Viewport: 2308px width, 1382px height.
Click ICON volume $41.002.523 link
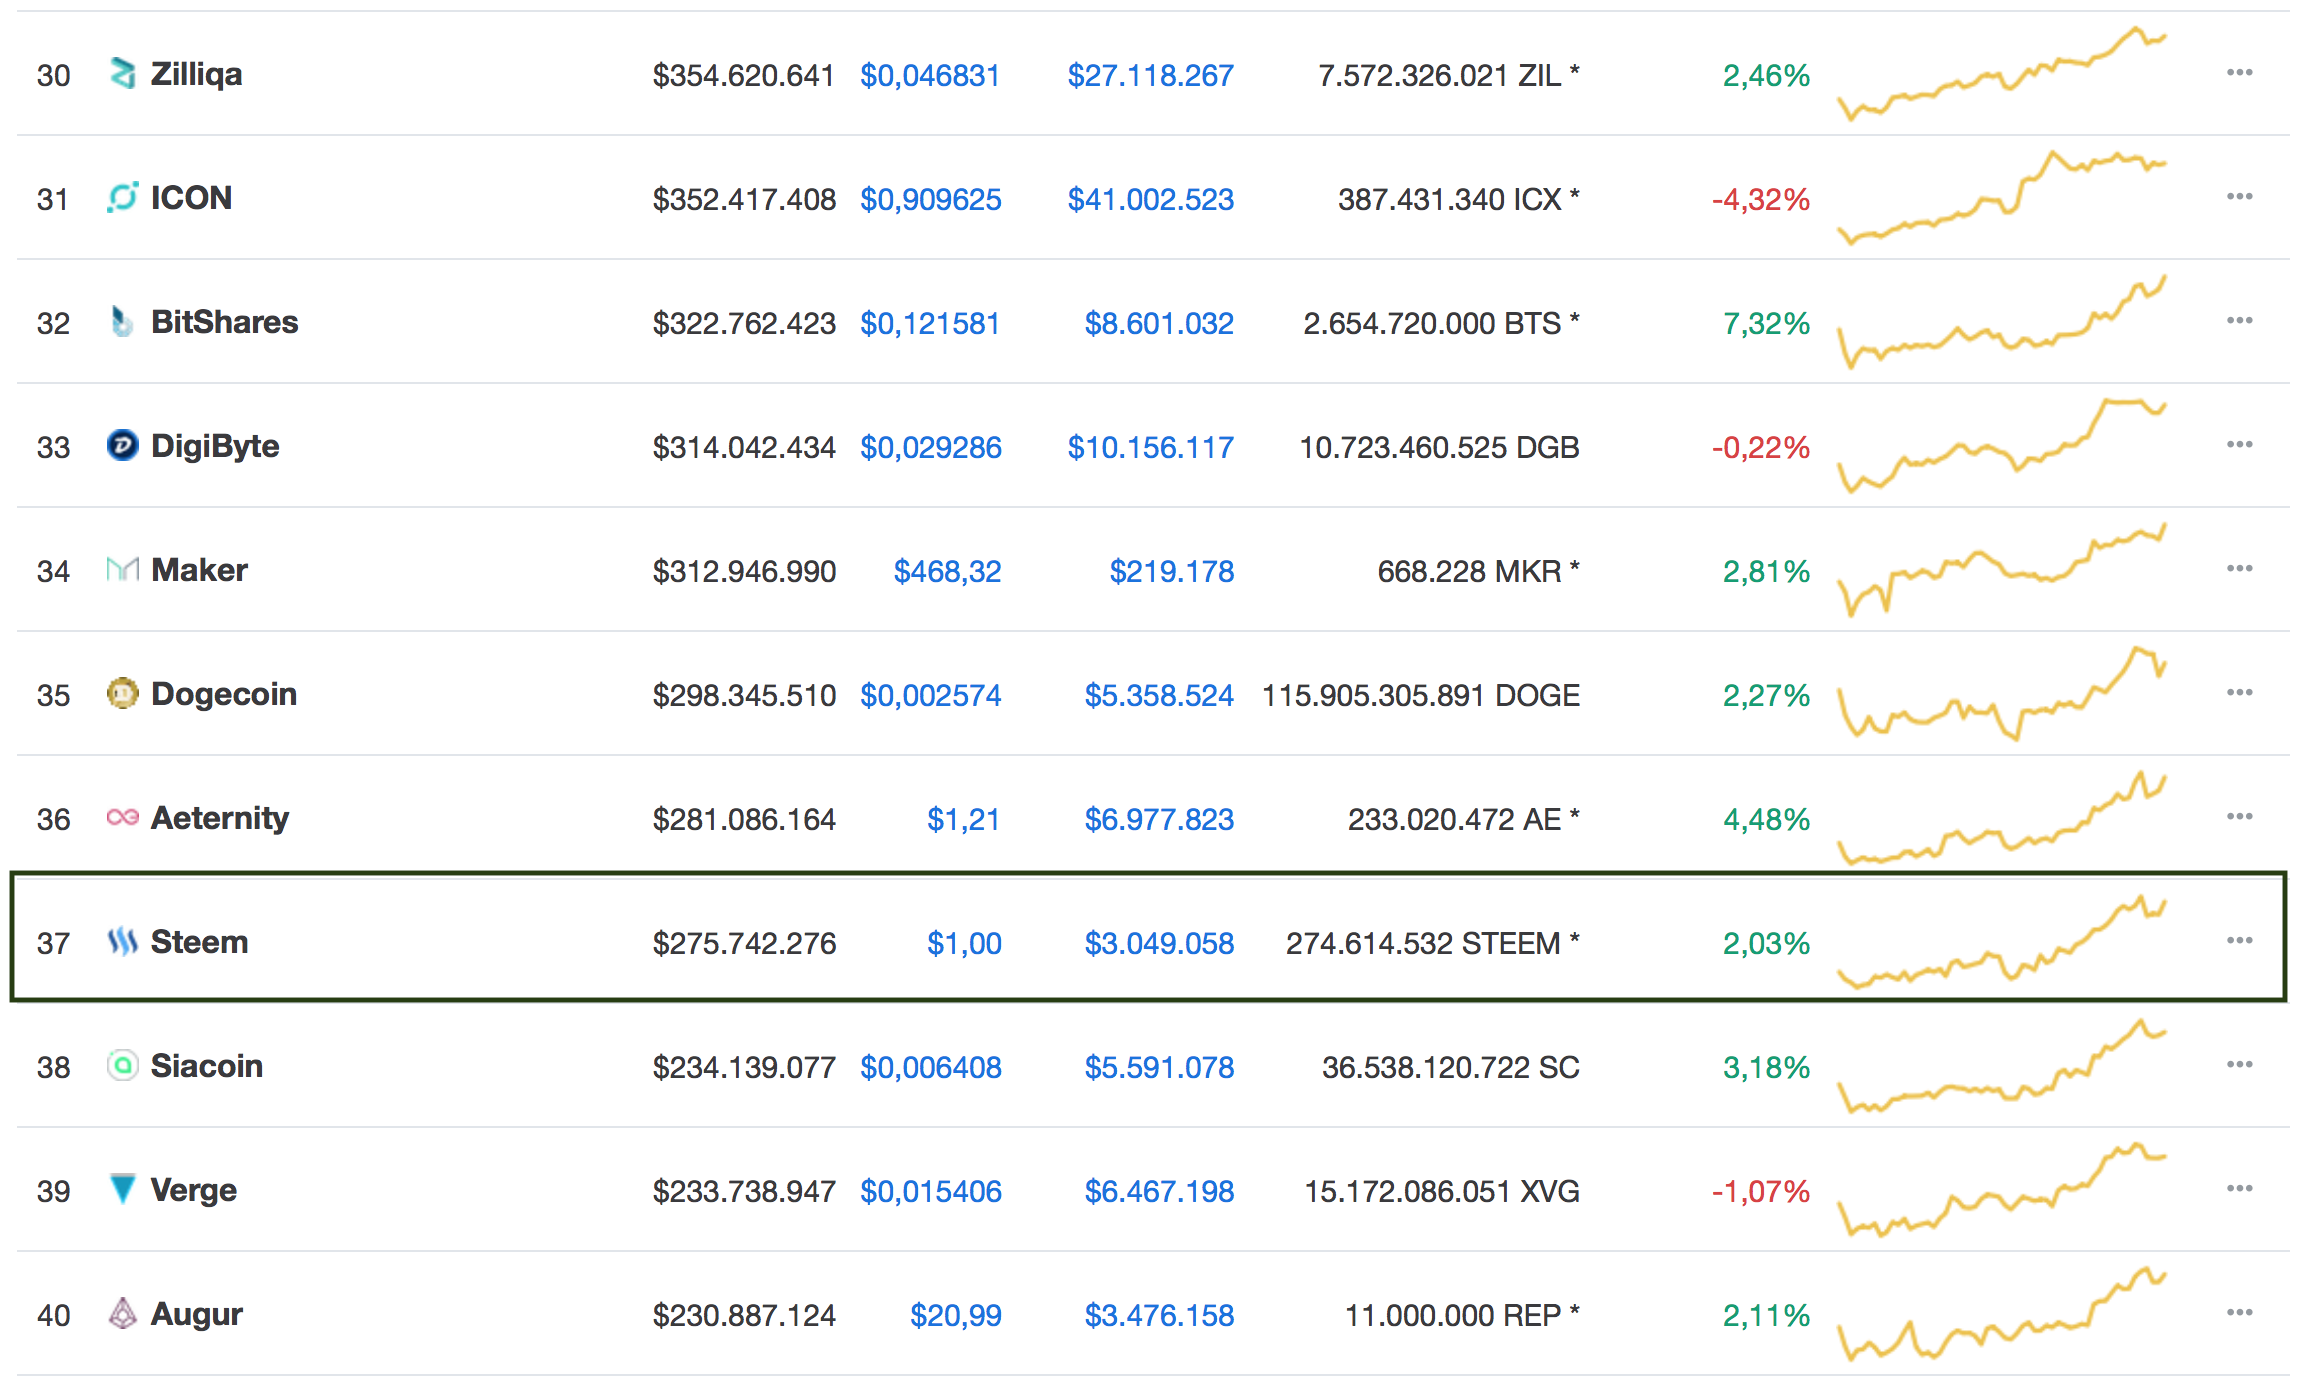[x=1150, y=199]
